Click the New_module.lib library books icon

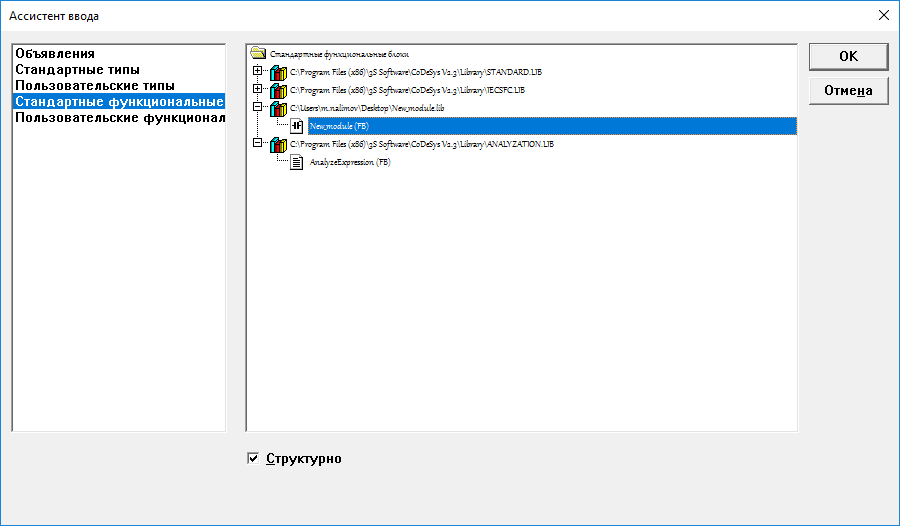point(278,108)
